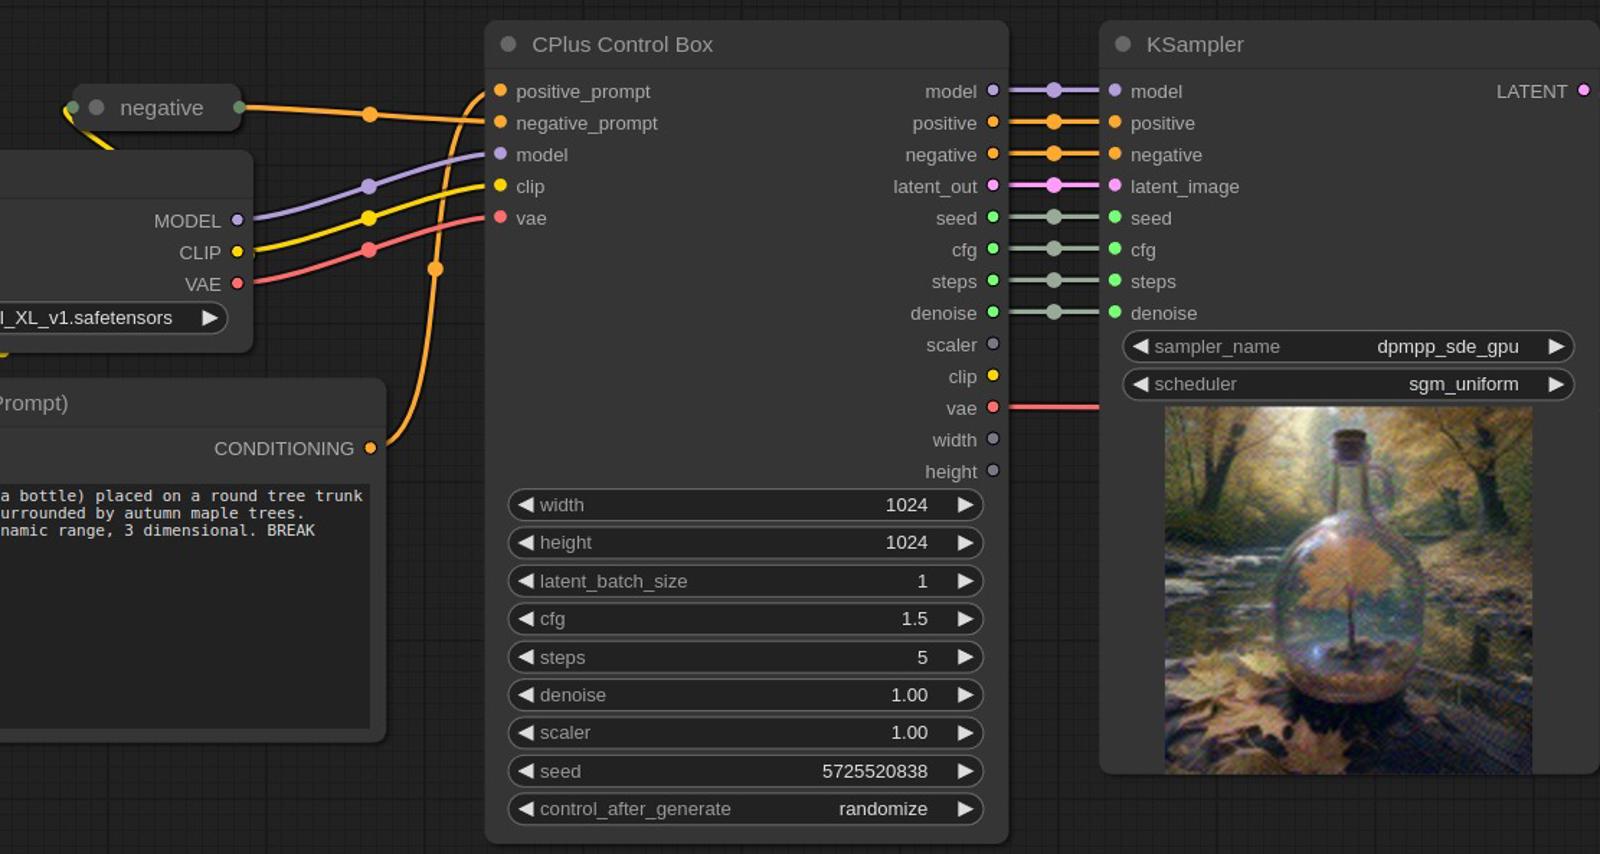The width and height of the screenshot is (1600, 854).
Task: Click the KSampler seed input socket
Action: [1115, 217]
